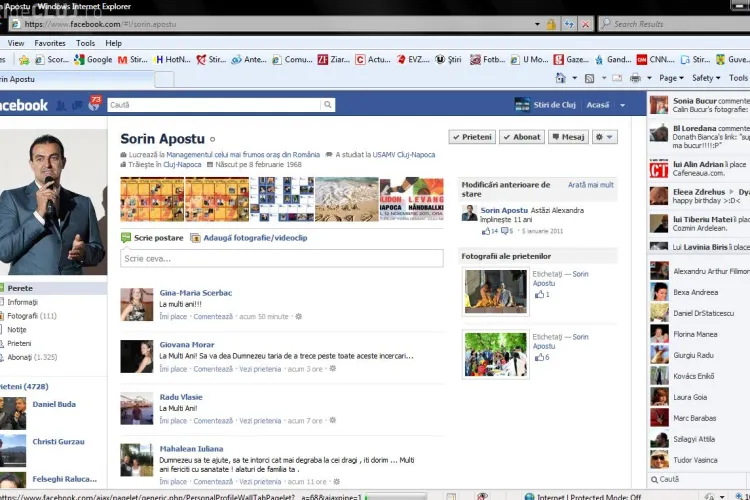Viewport: 750px width, 500px height.
Task: Expand the Safety dropdown menu
Action: [x=706, y=78]
